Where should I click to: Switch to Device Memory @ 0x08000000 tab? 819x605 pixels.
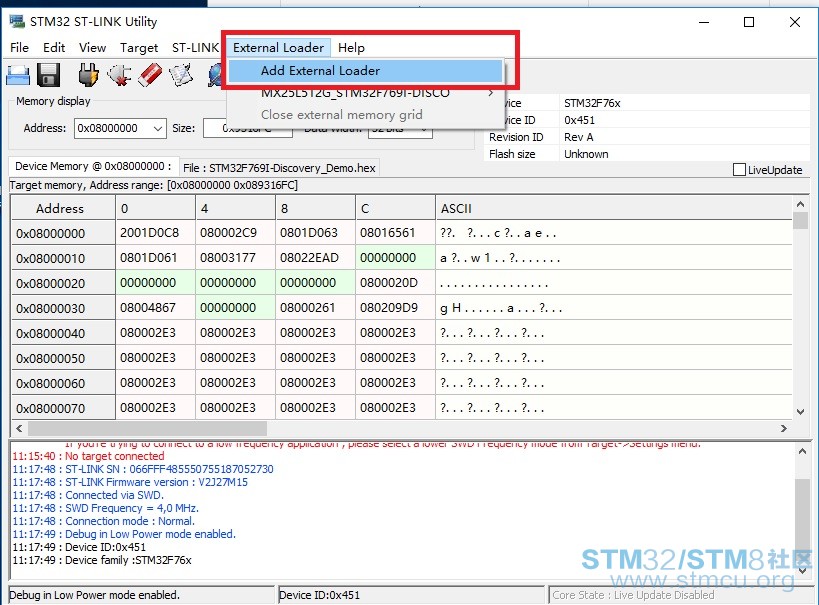93,166
